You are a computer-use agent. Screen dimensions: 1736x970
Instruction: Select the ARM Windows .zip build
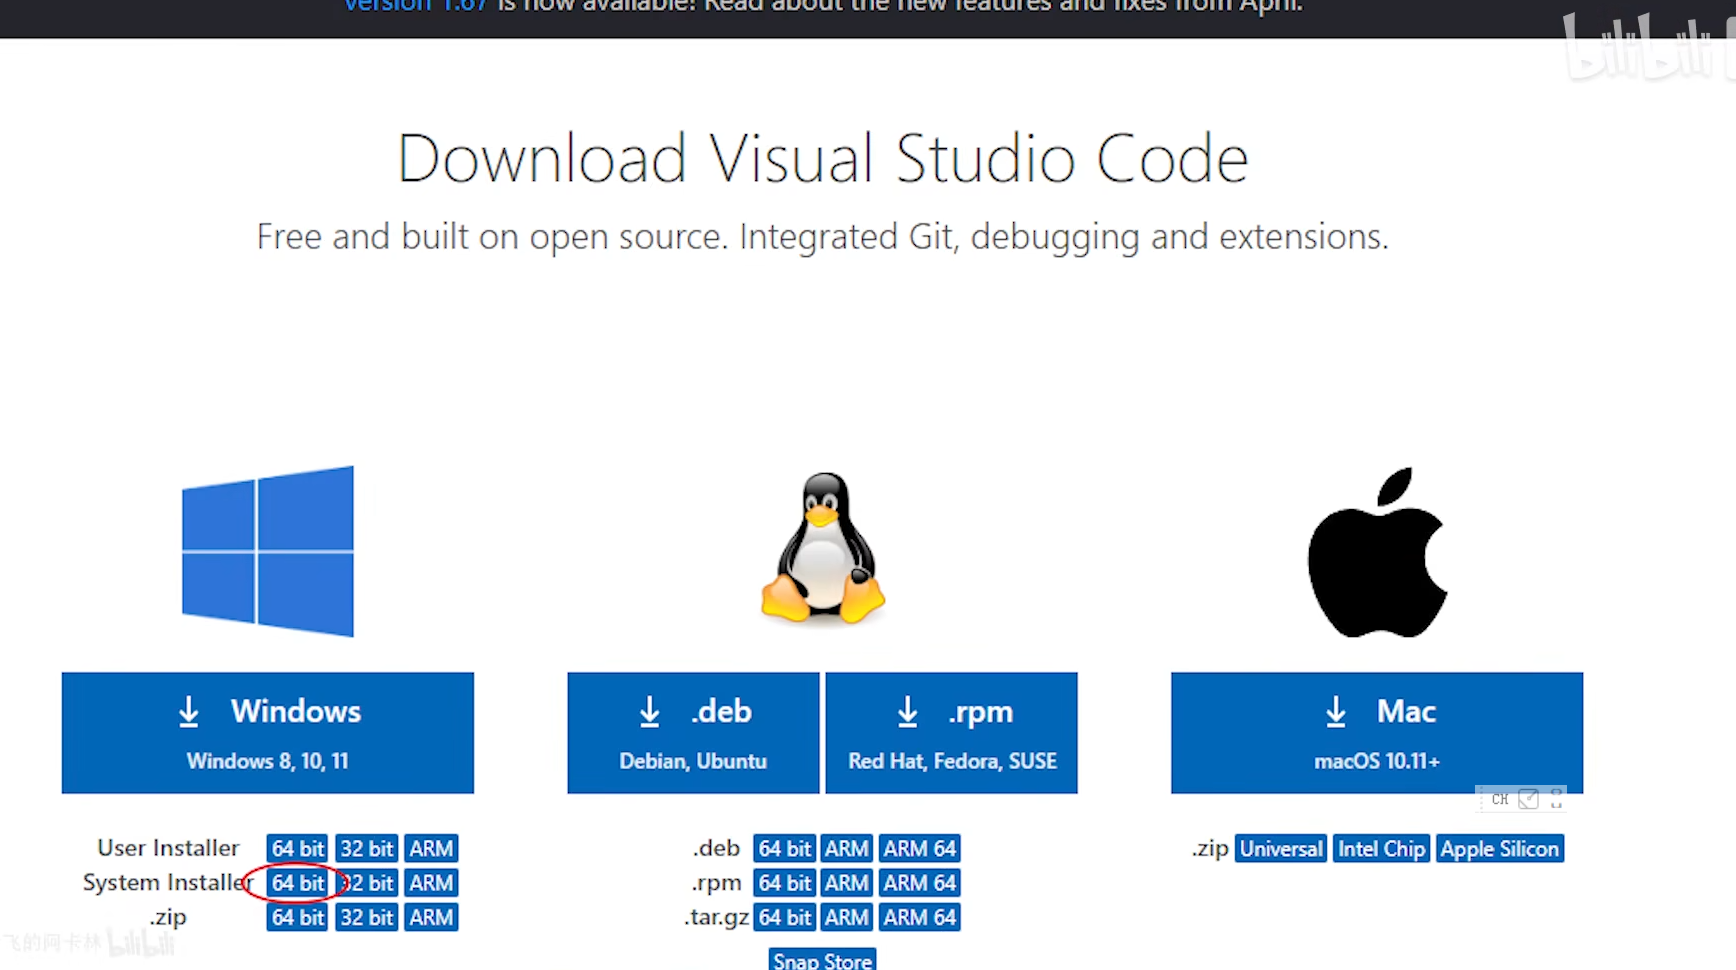(431, 917)
